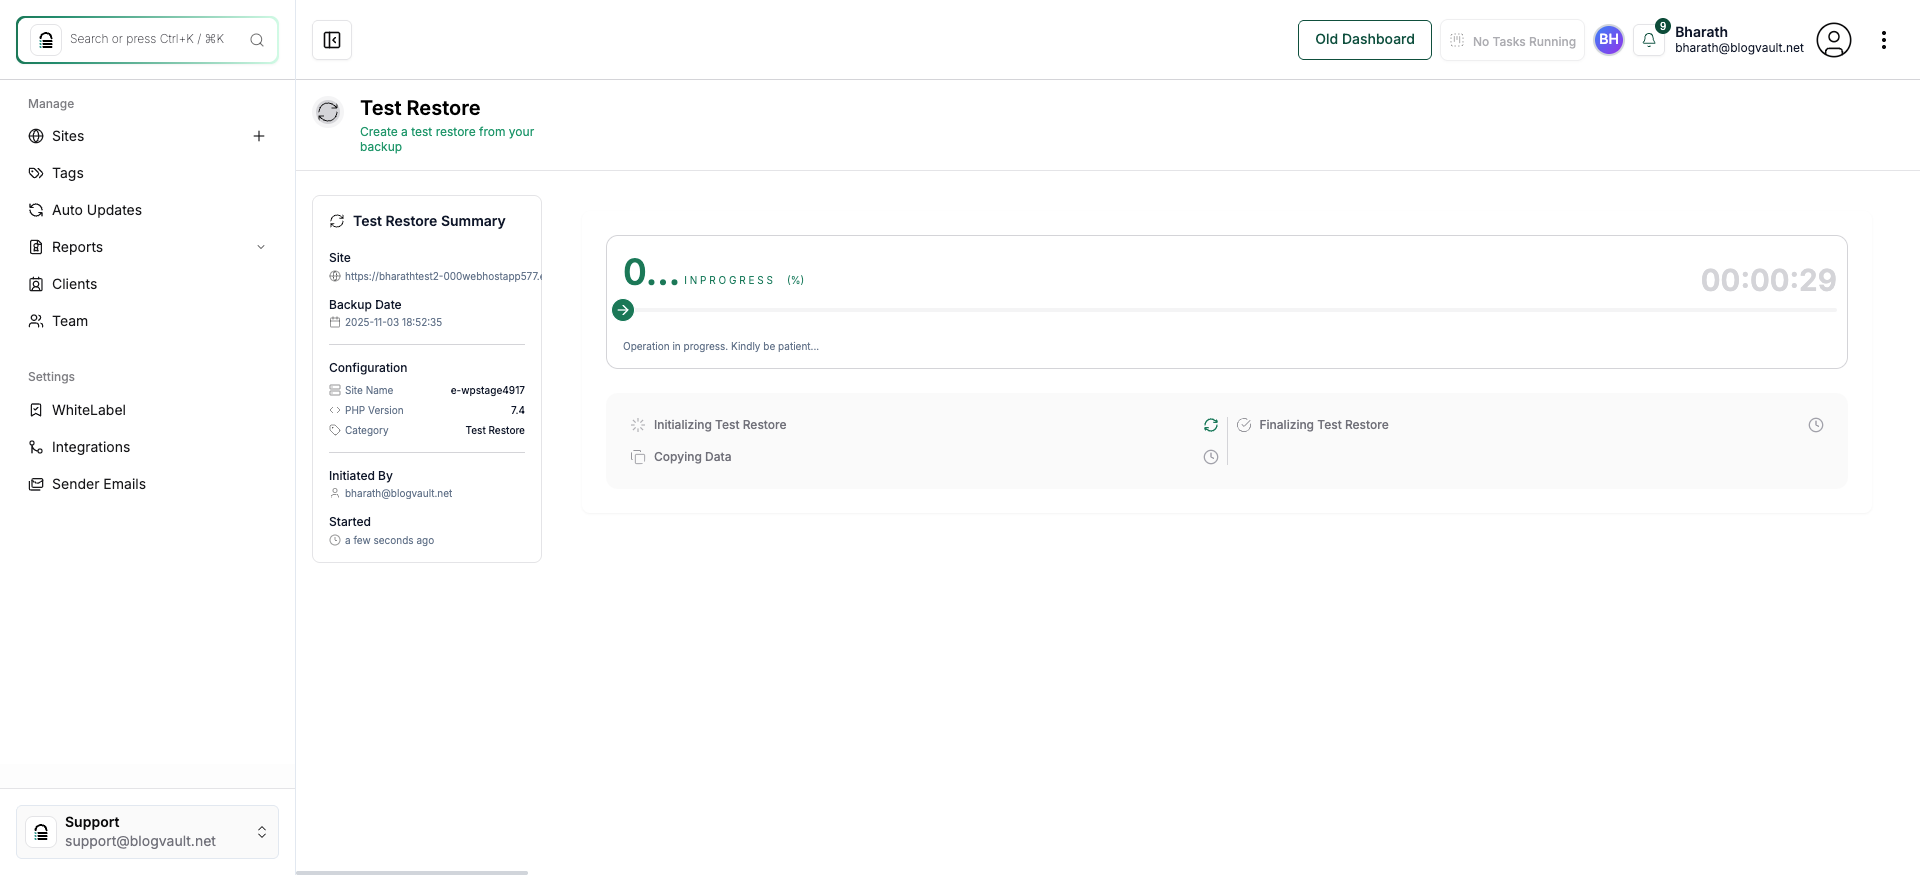Click the PHP Version value 7.4
1920x875 pixels.
tap(518, 411)
